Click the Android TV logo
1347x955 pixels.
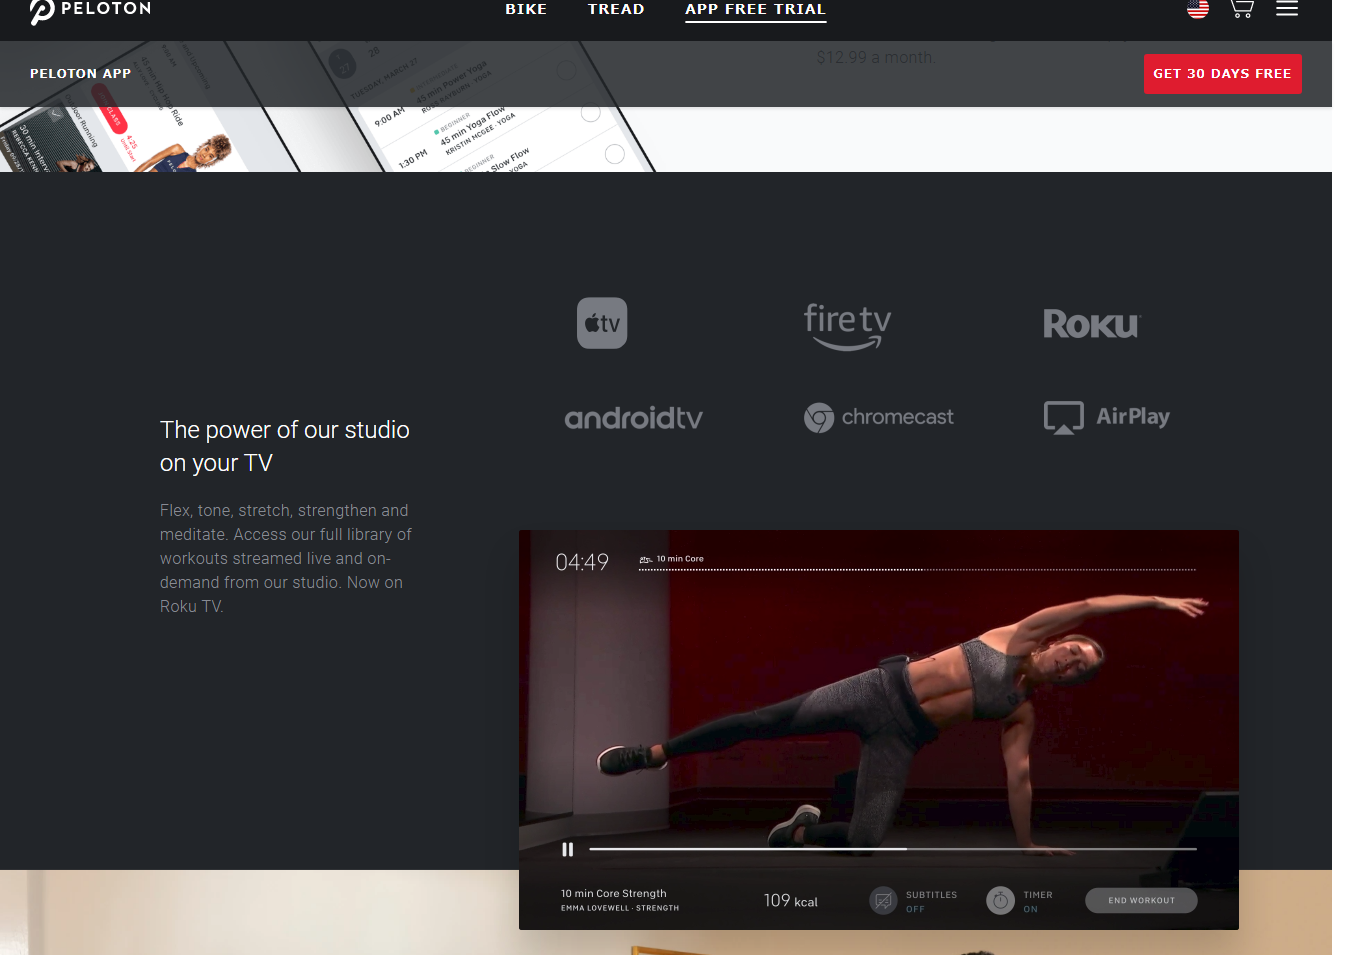(x=634, y=417)
